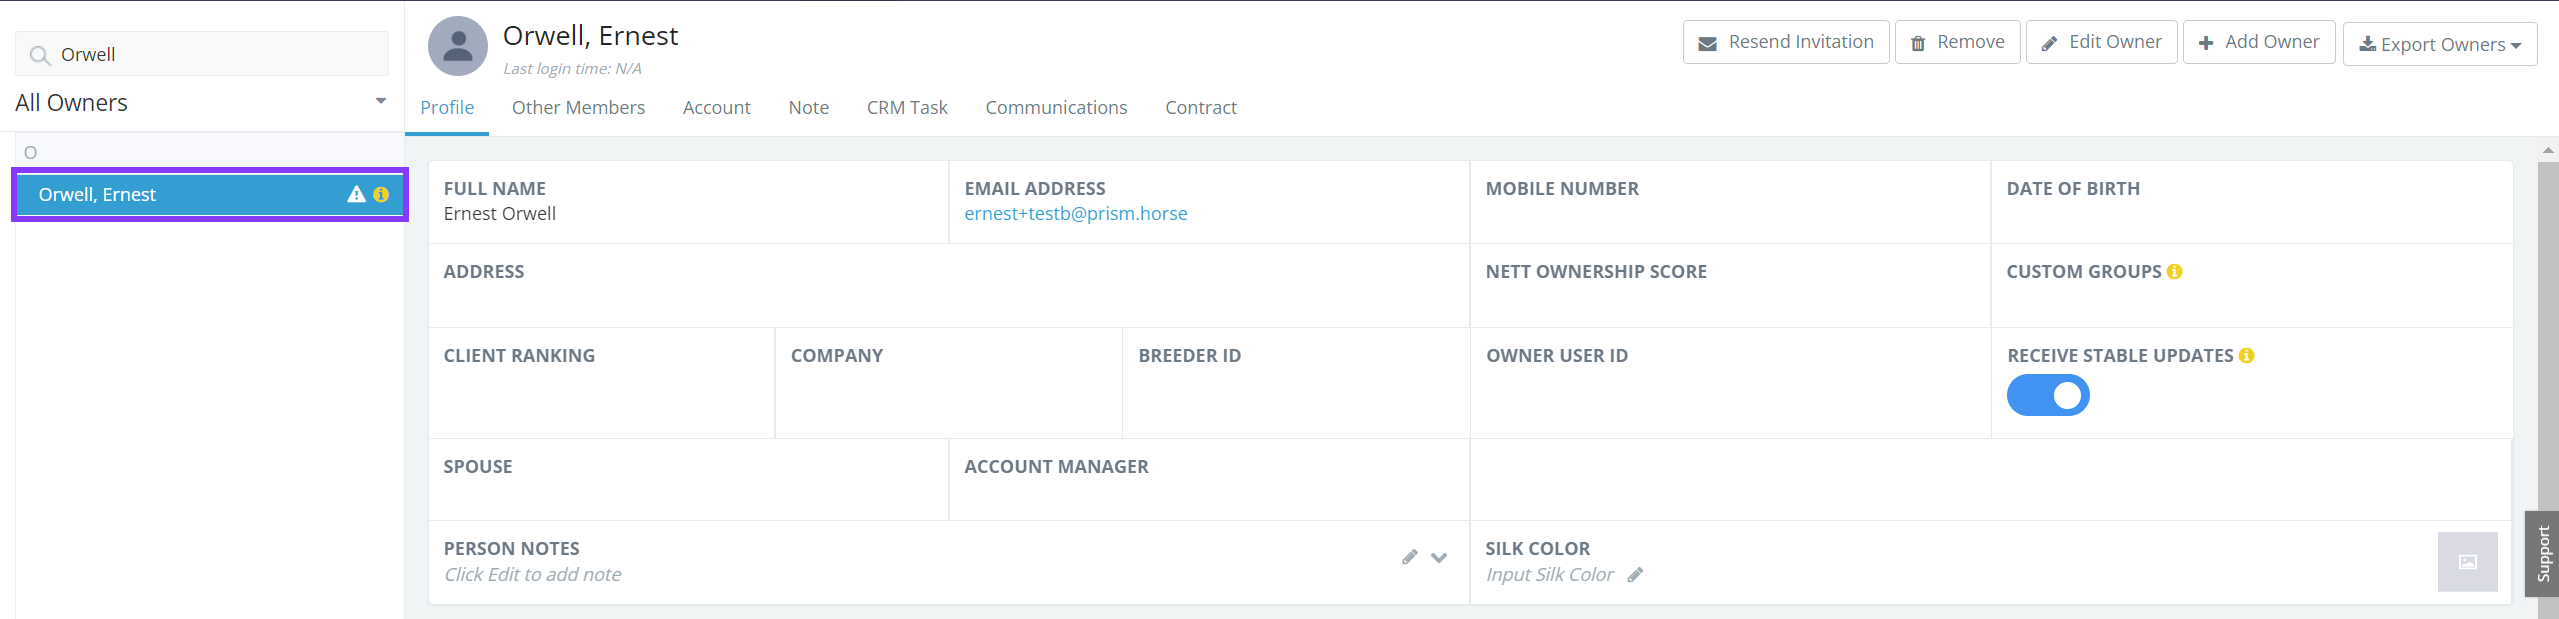The width and height of the screenshot is (2559, 619).
Task: Click the silk color image thumbnail
Action: click(2468, 562)
